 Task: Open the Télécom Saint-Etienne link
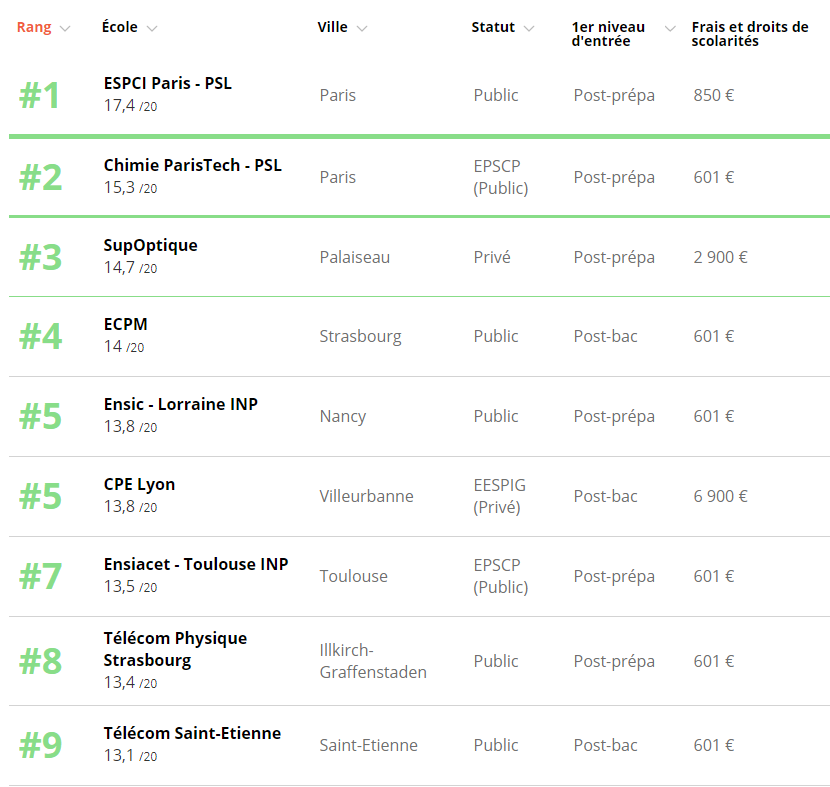[192, 733]
